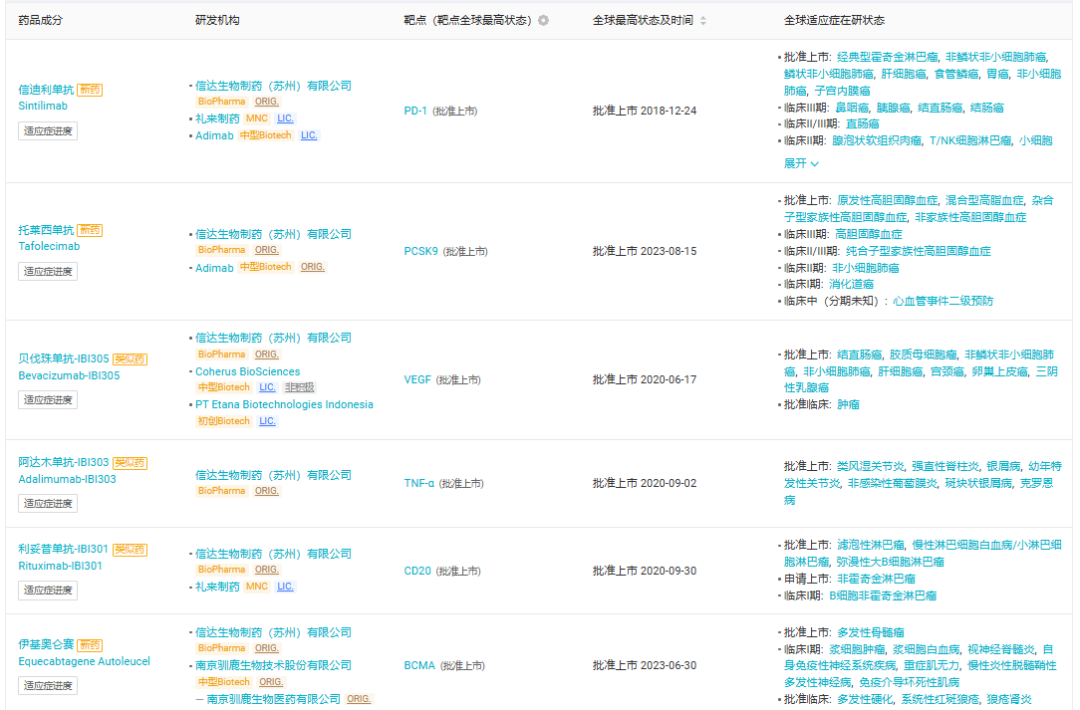
Task: Click 消化道癌 indication link
Action: coord(851,284)
